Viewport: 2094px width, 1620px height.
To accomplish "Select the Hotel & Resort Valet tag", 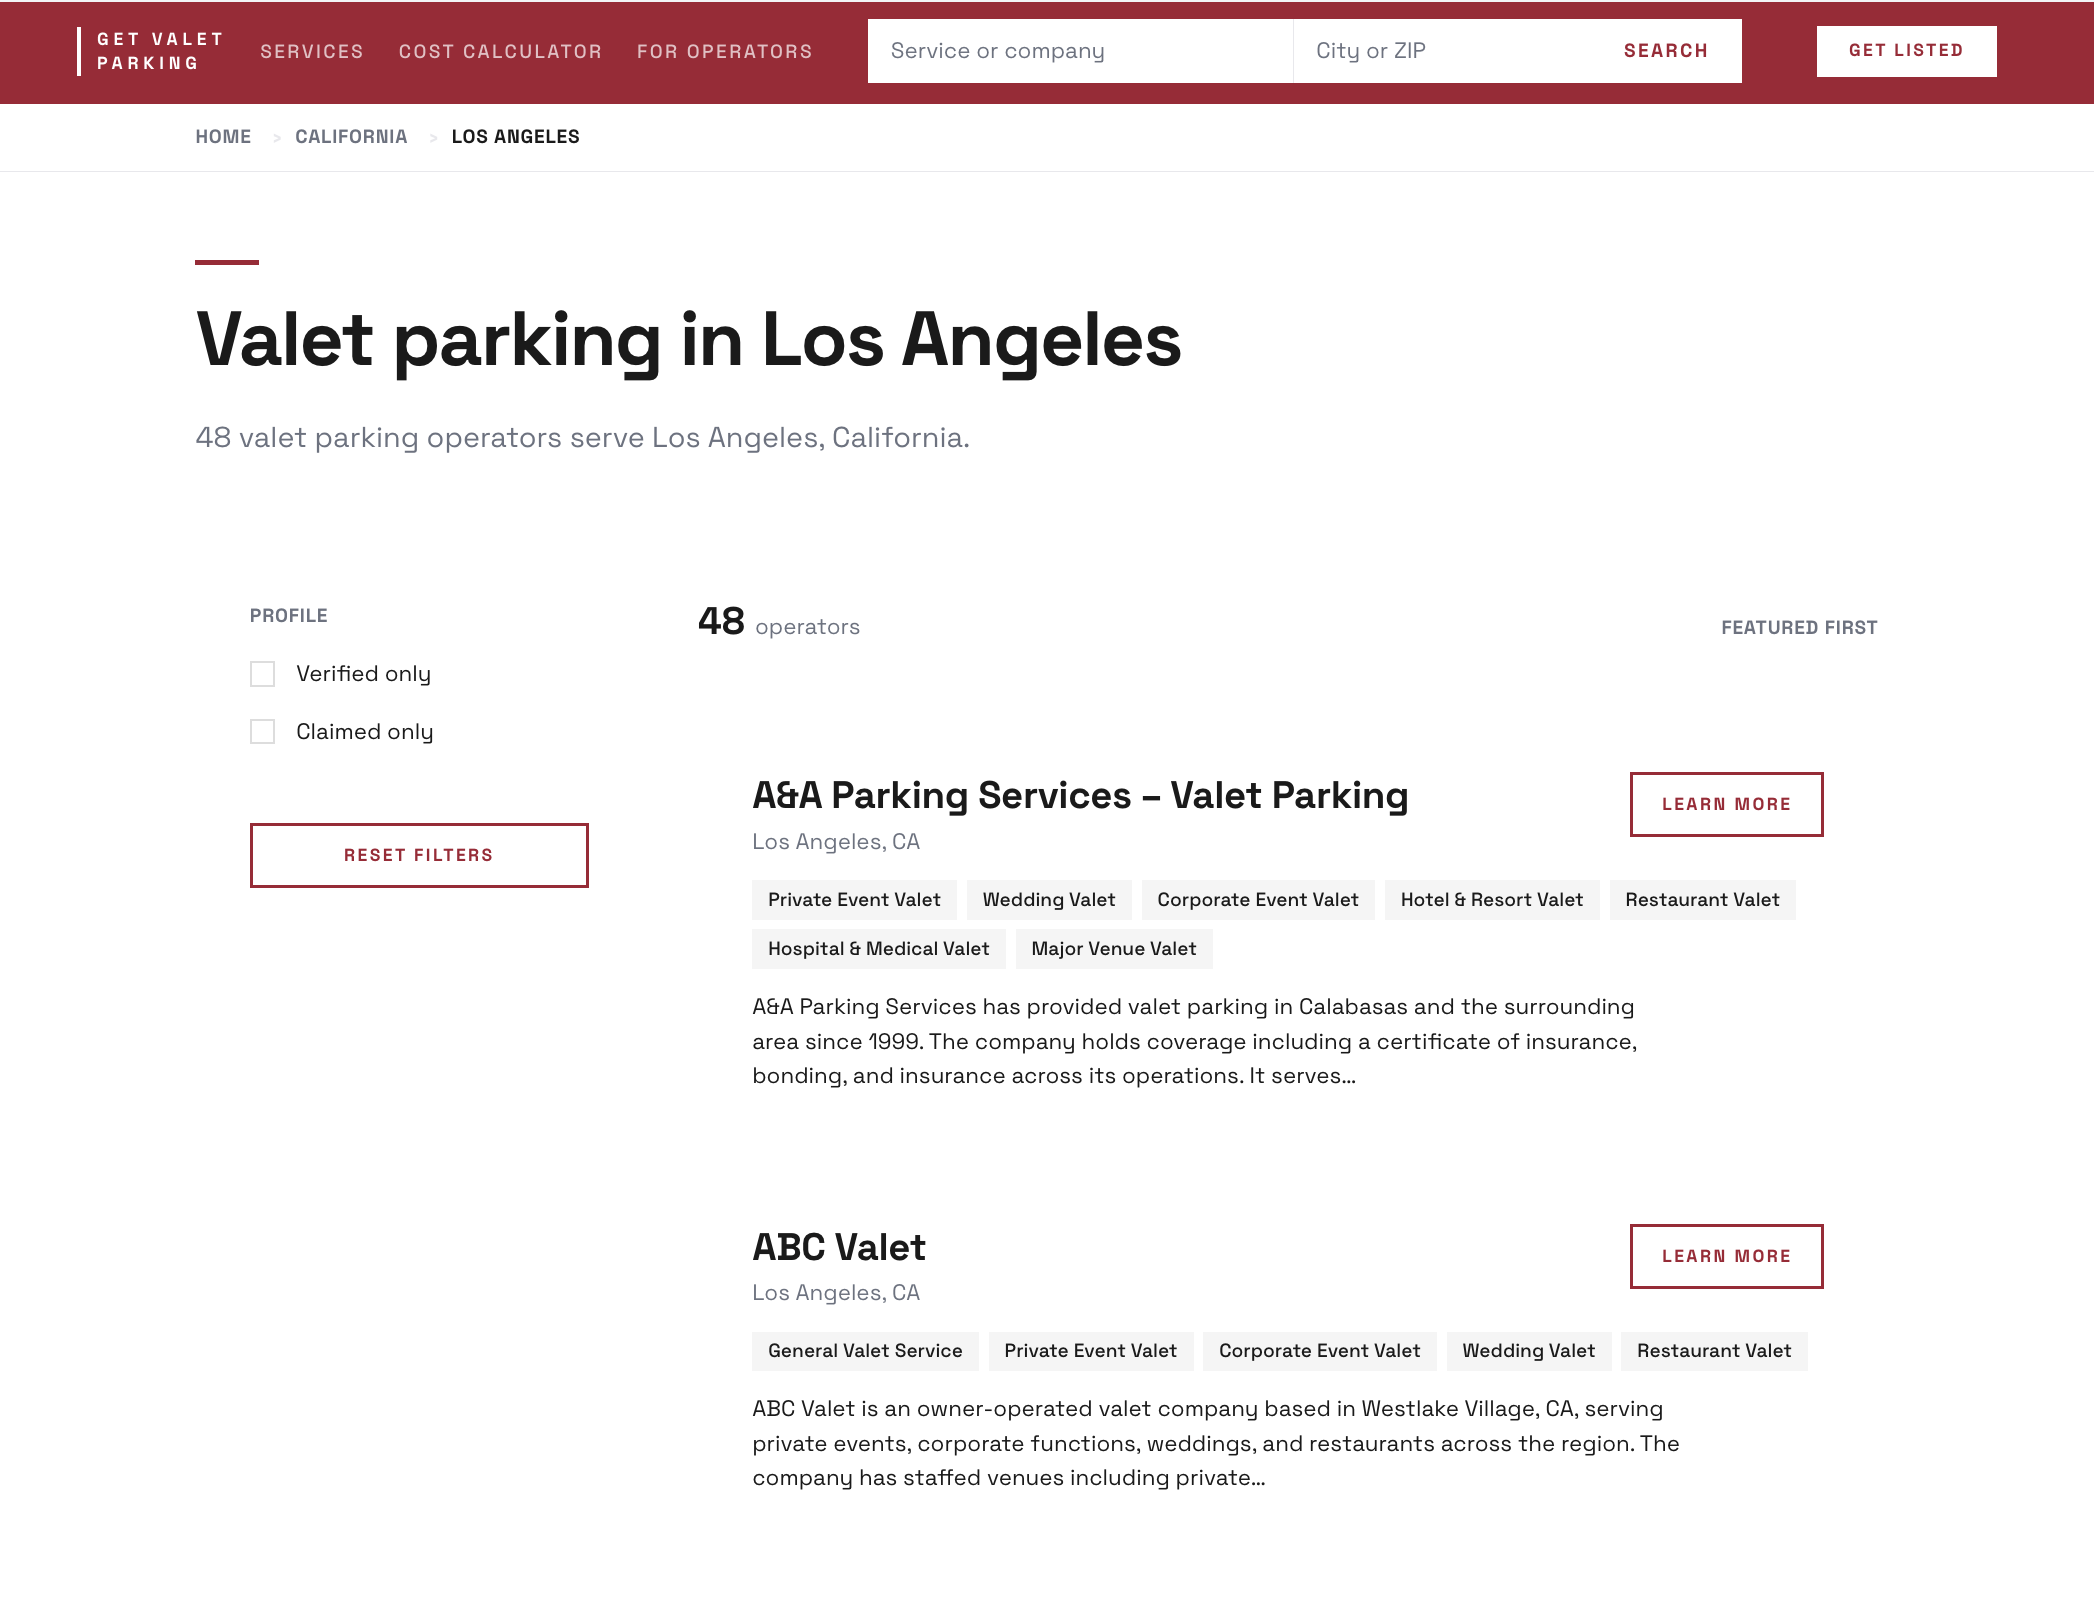I will point(1492,900).
